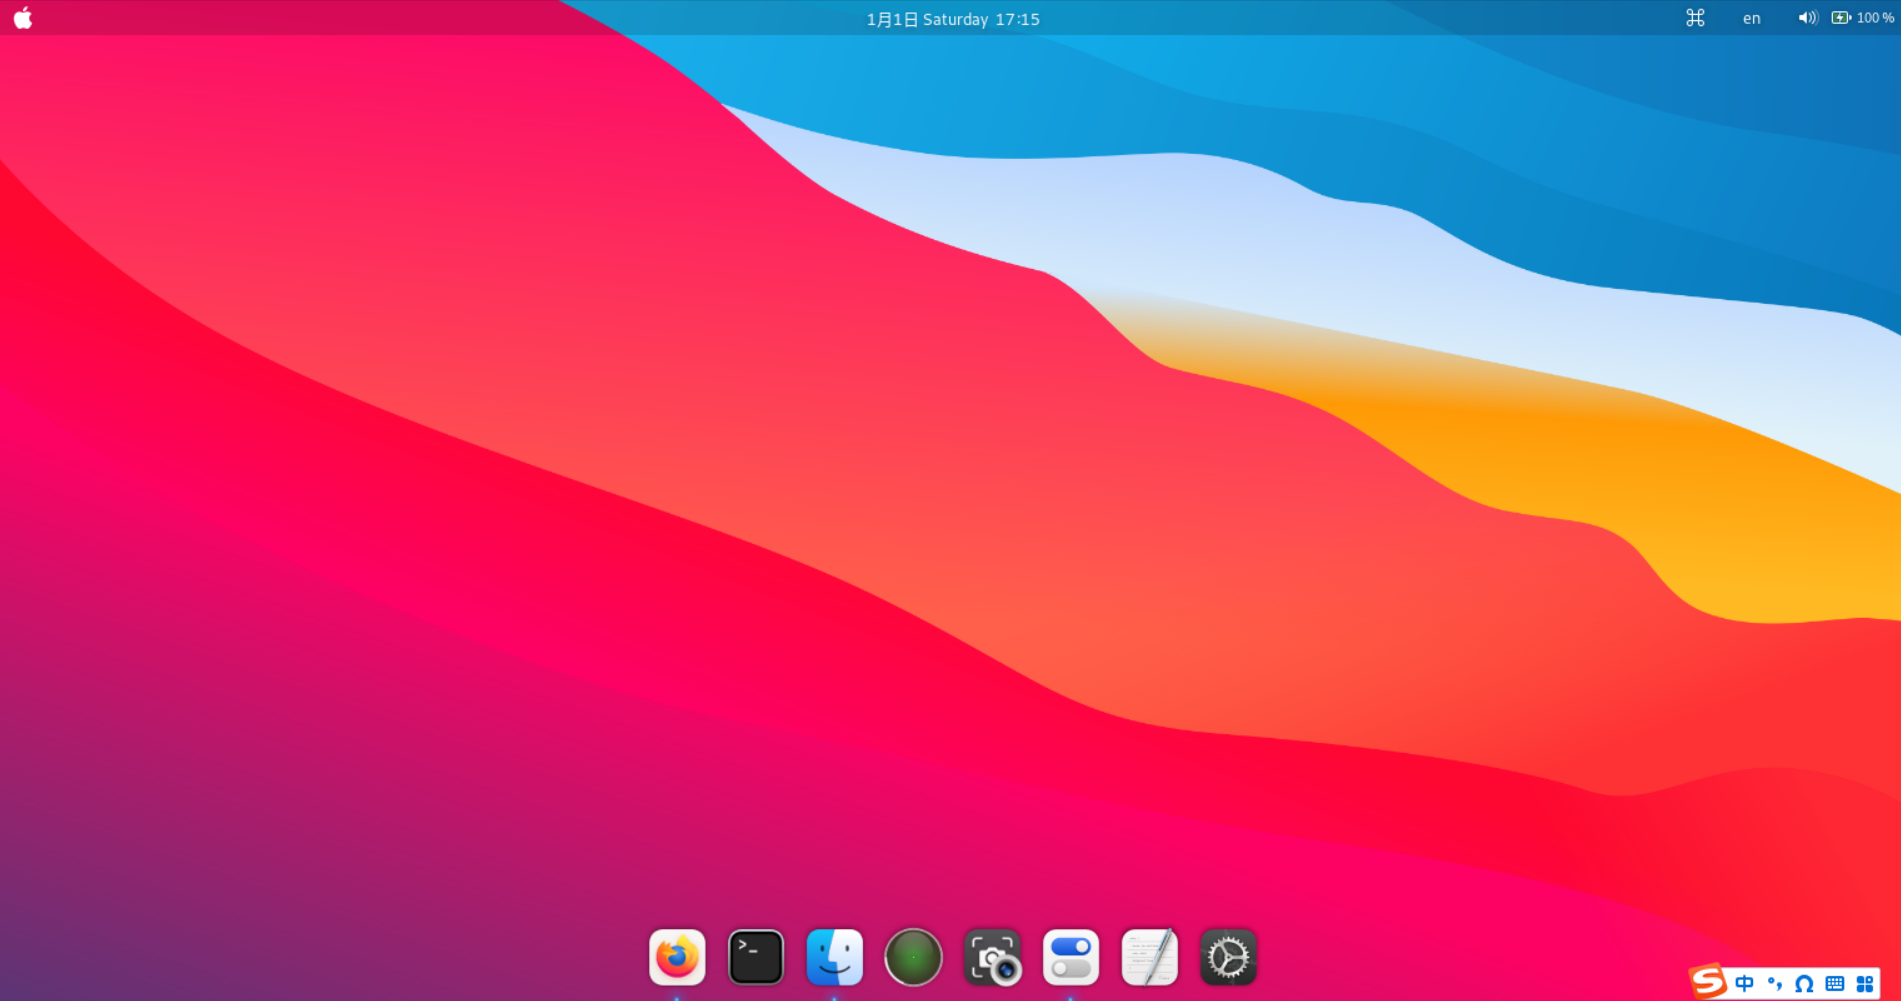Open the Notes text editor from the dock
This screenshot has width=1901, height=1001.
point(1149,956)
